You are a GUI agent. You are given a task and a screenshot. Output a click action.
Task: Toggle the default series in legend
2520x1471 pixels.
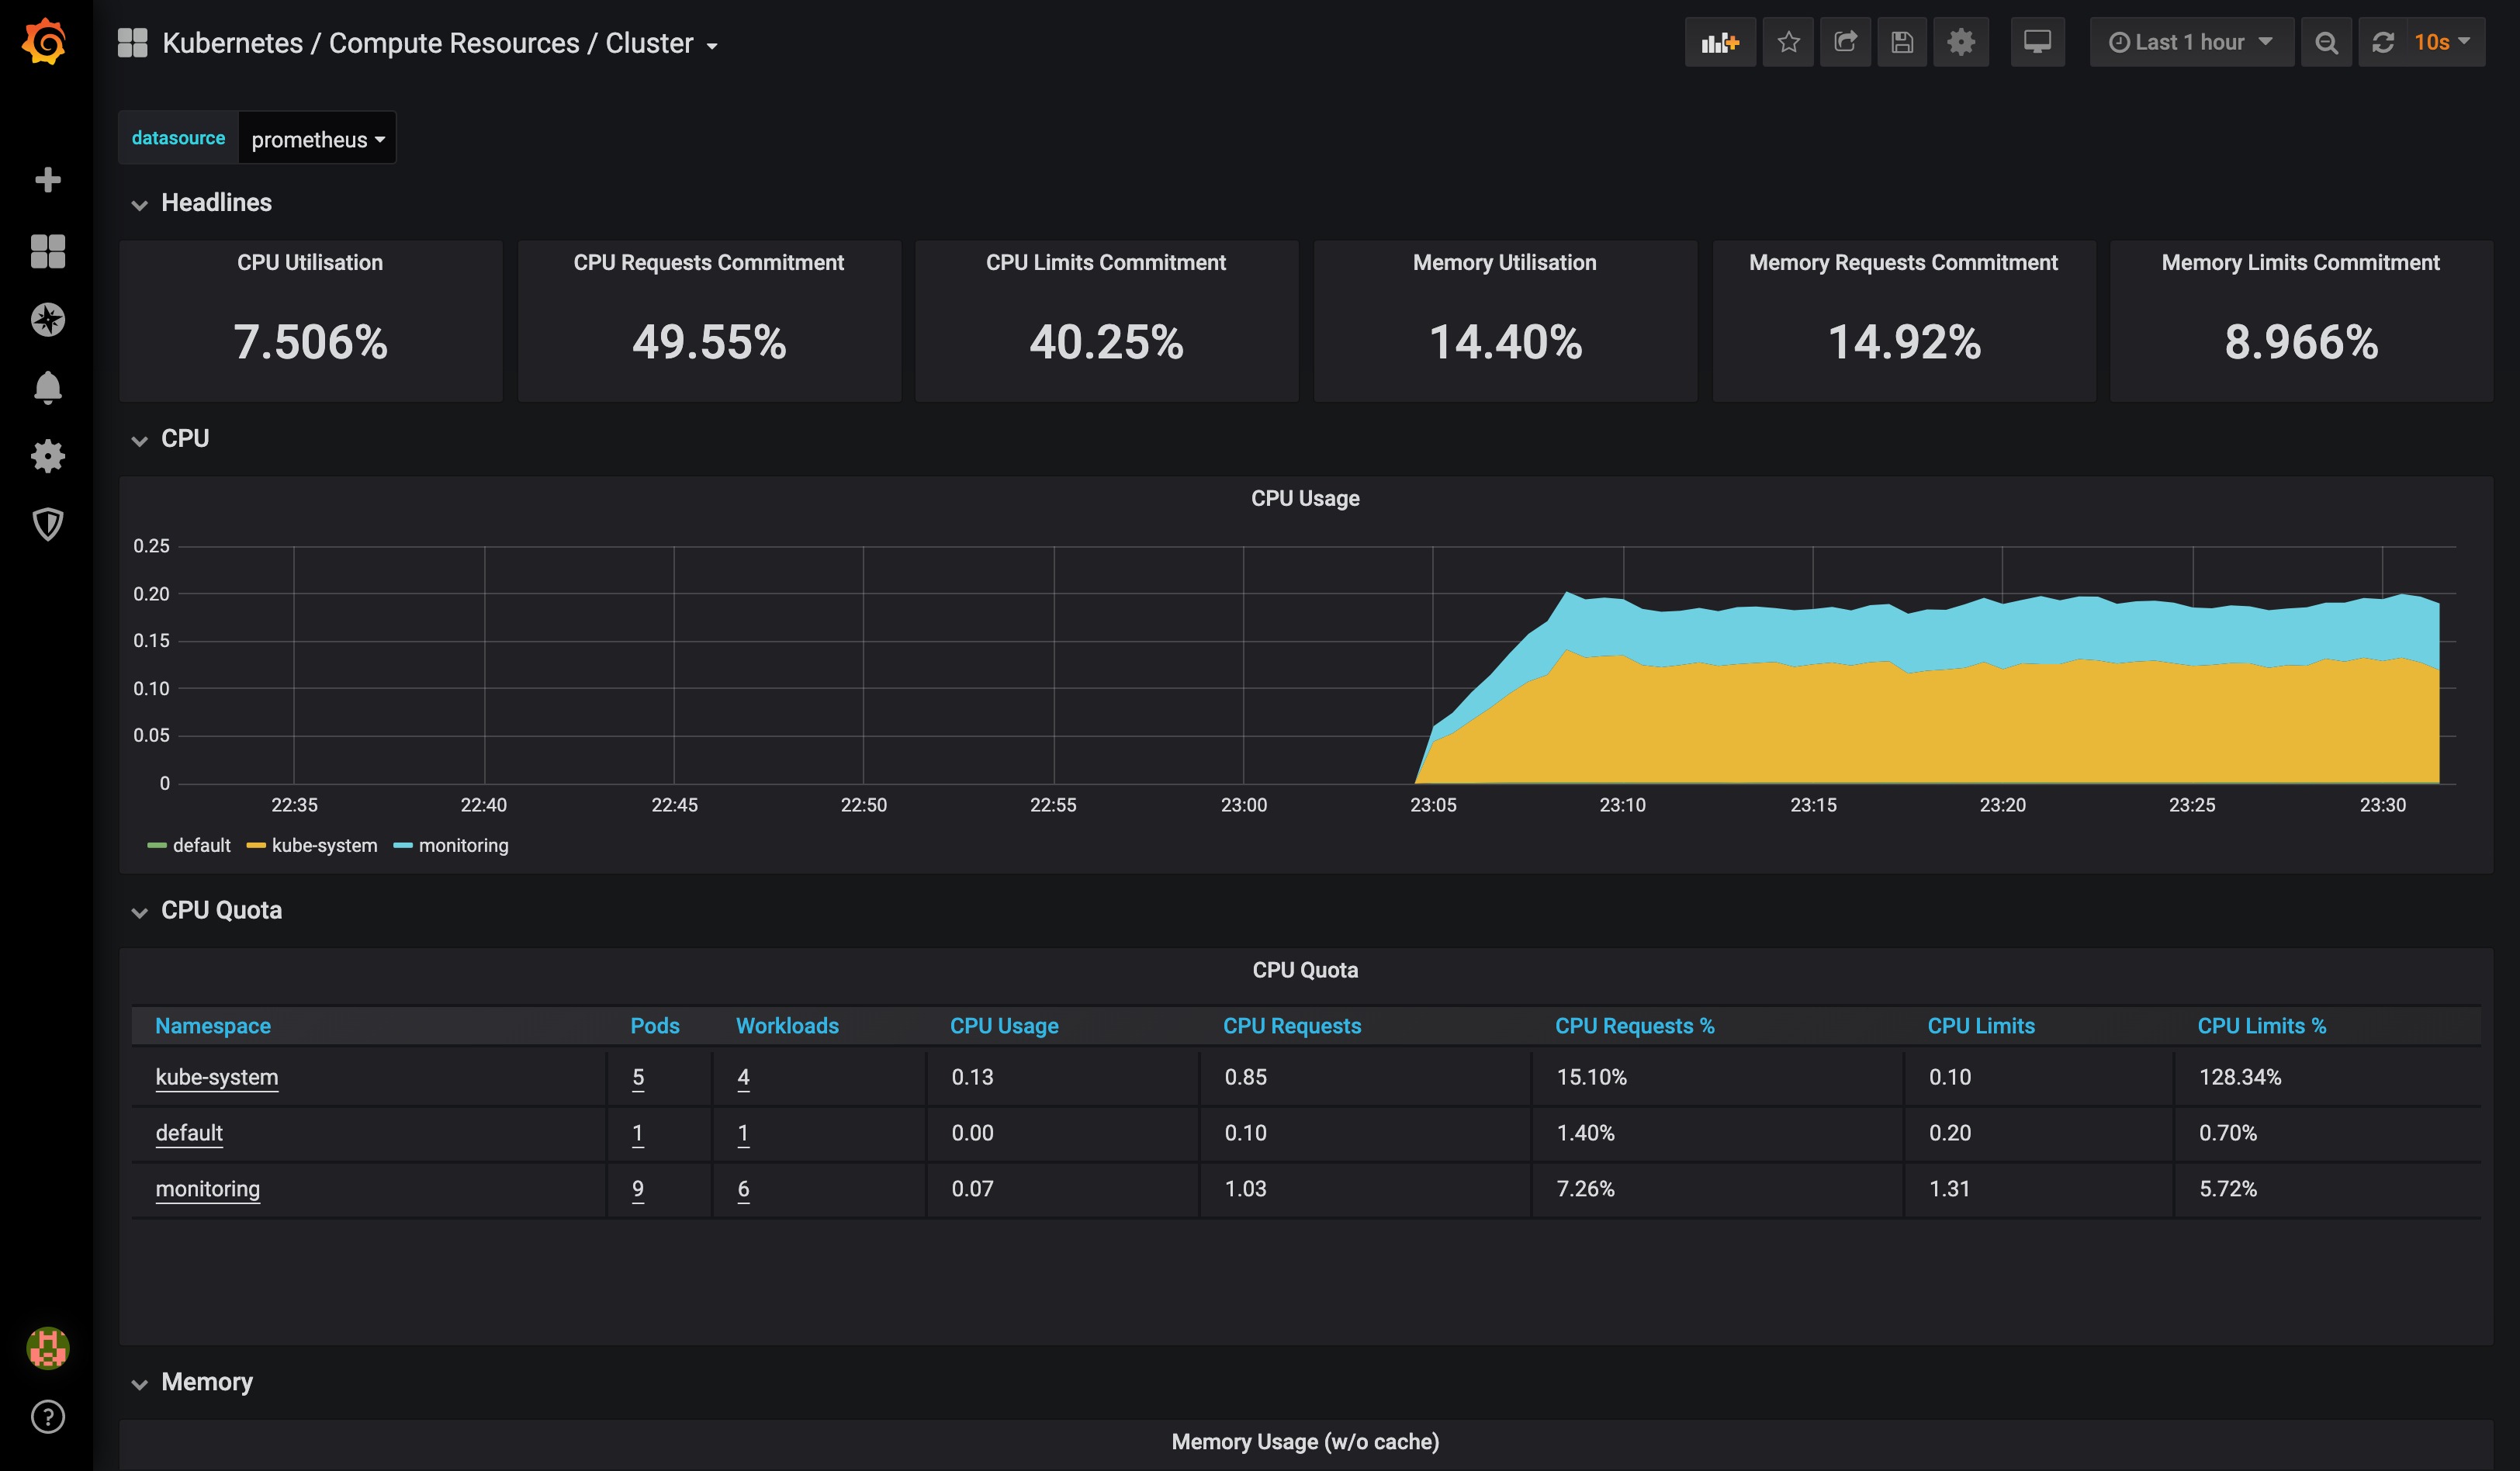click(x=201, y=846)
